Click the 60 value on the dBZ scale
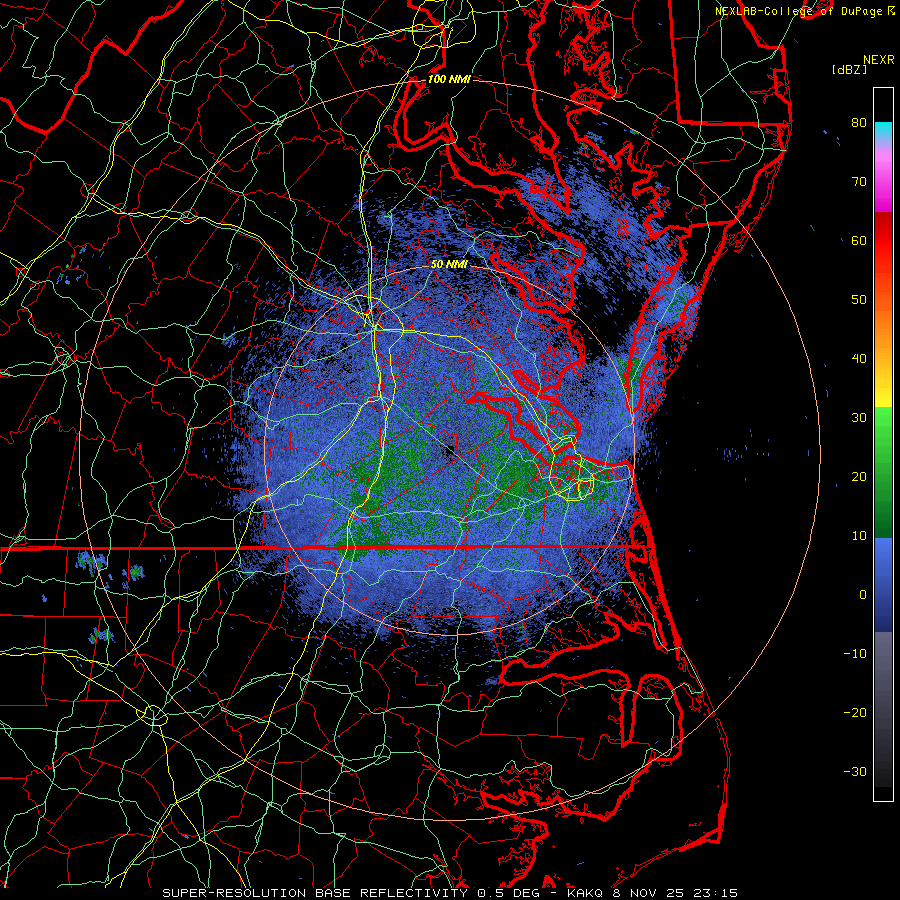Screen dimensions: 900x900 click(x=859, y=240)
